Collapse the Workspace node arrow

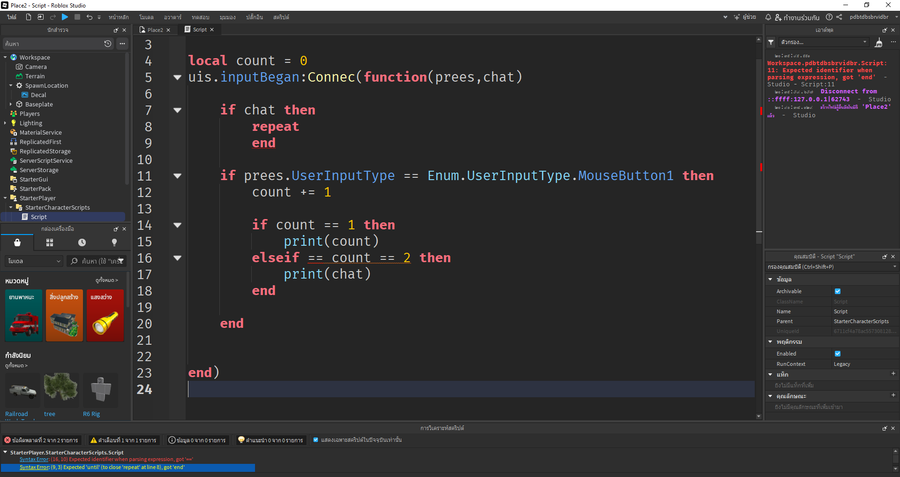(5, 57)
